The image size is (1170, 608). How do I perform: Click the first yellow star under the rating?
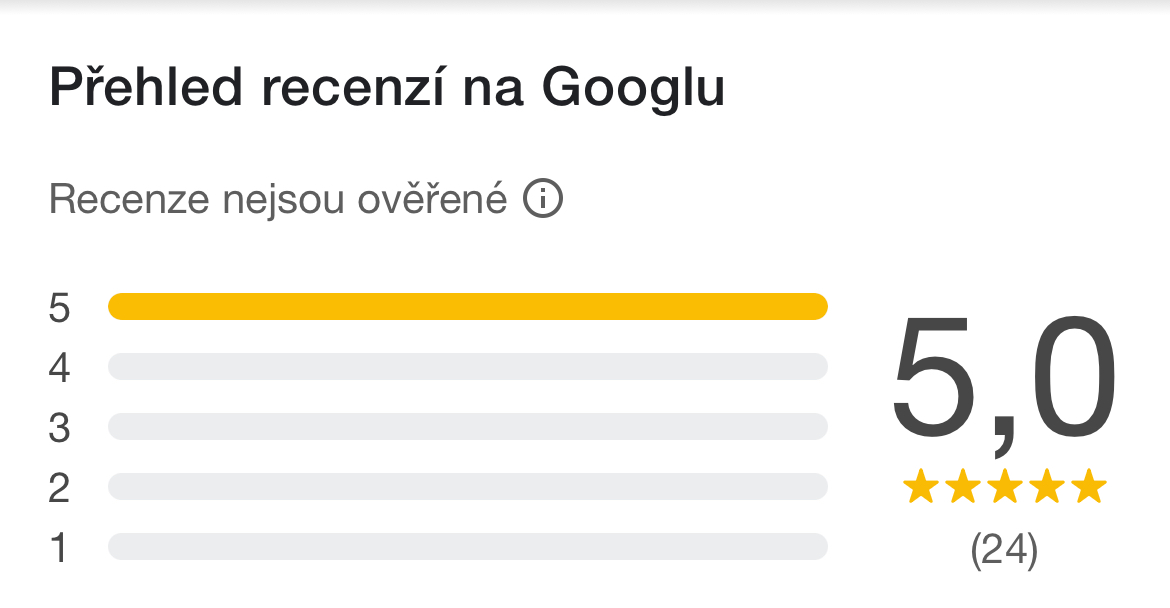point(919,488)
